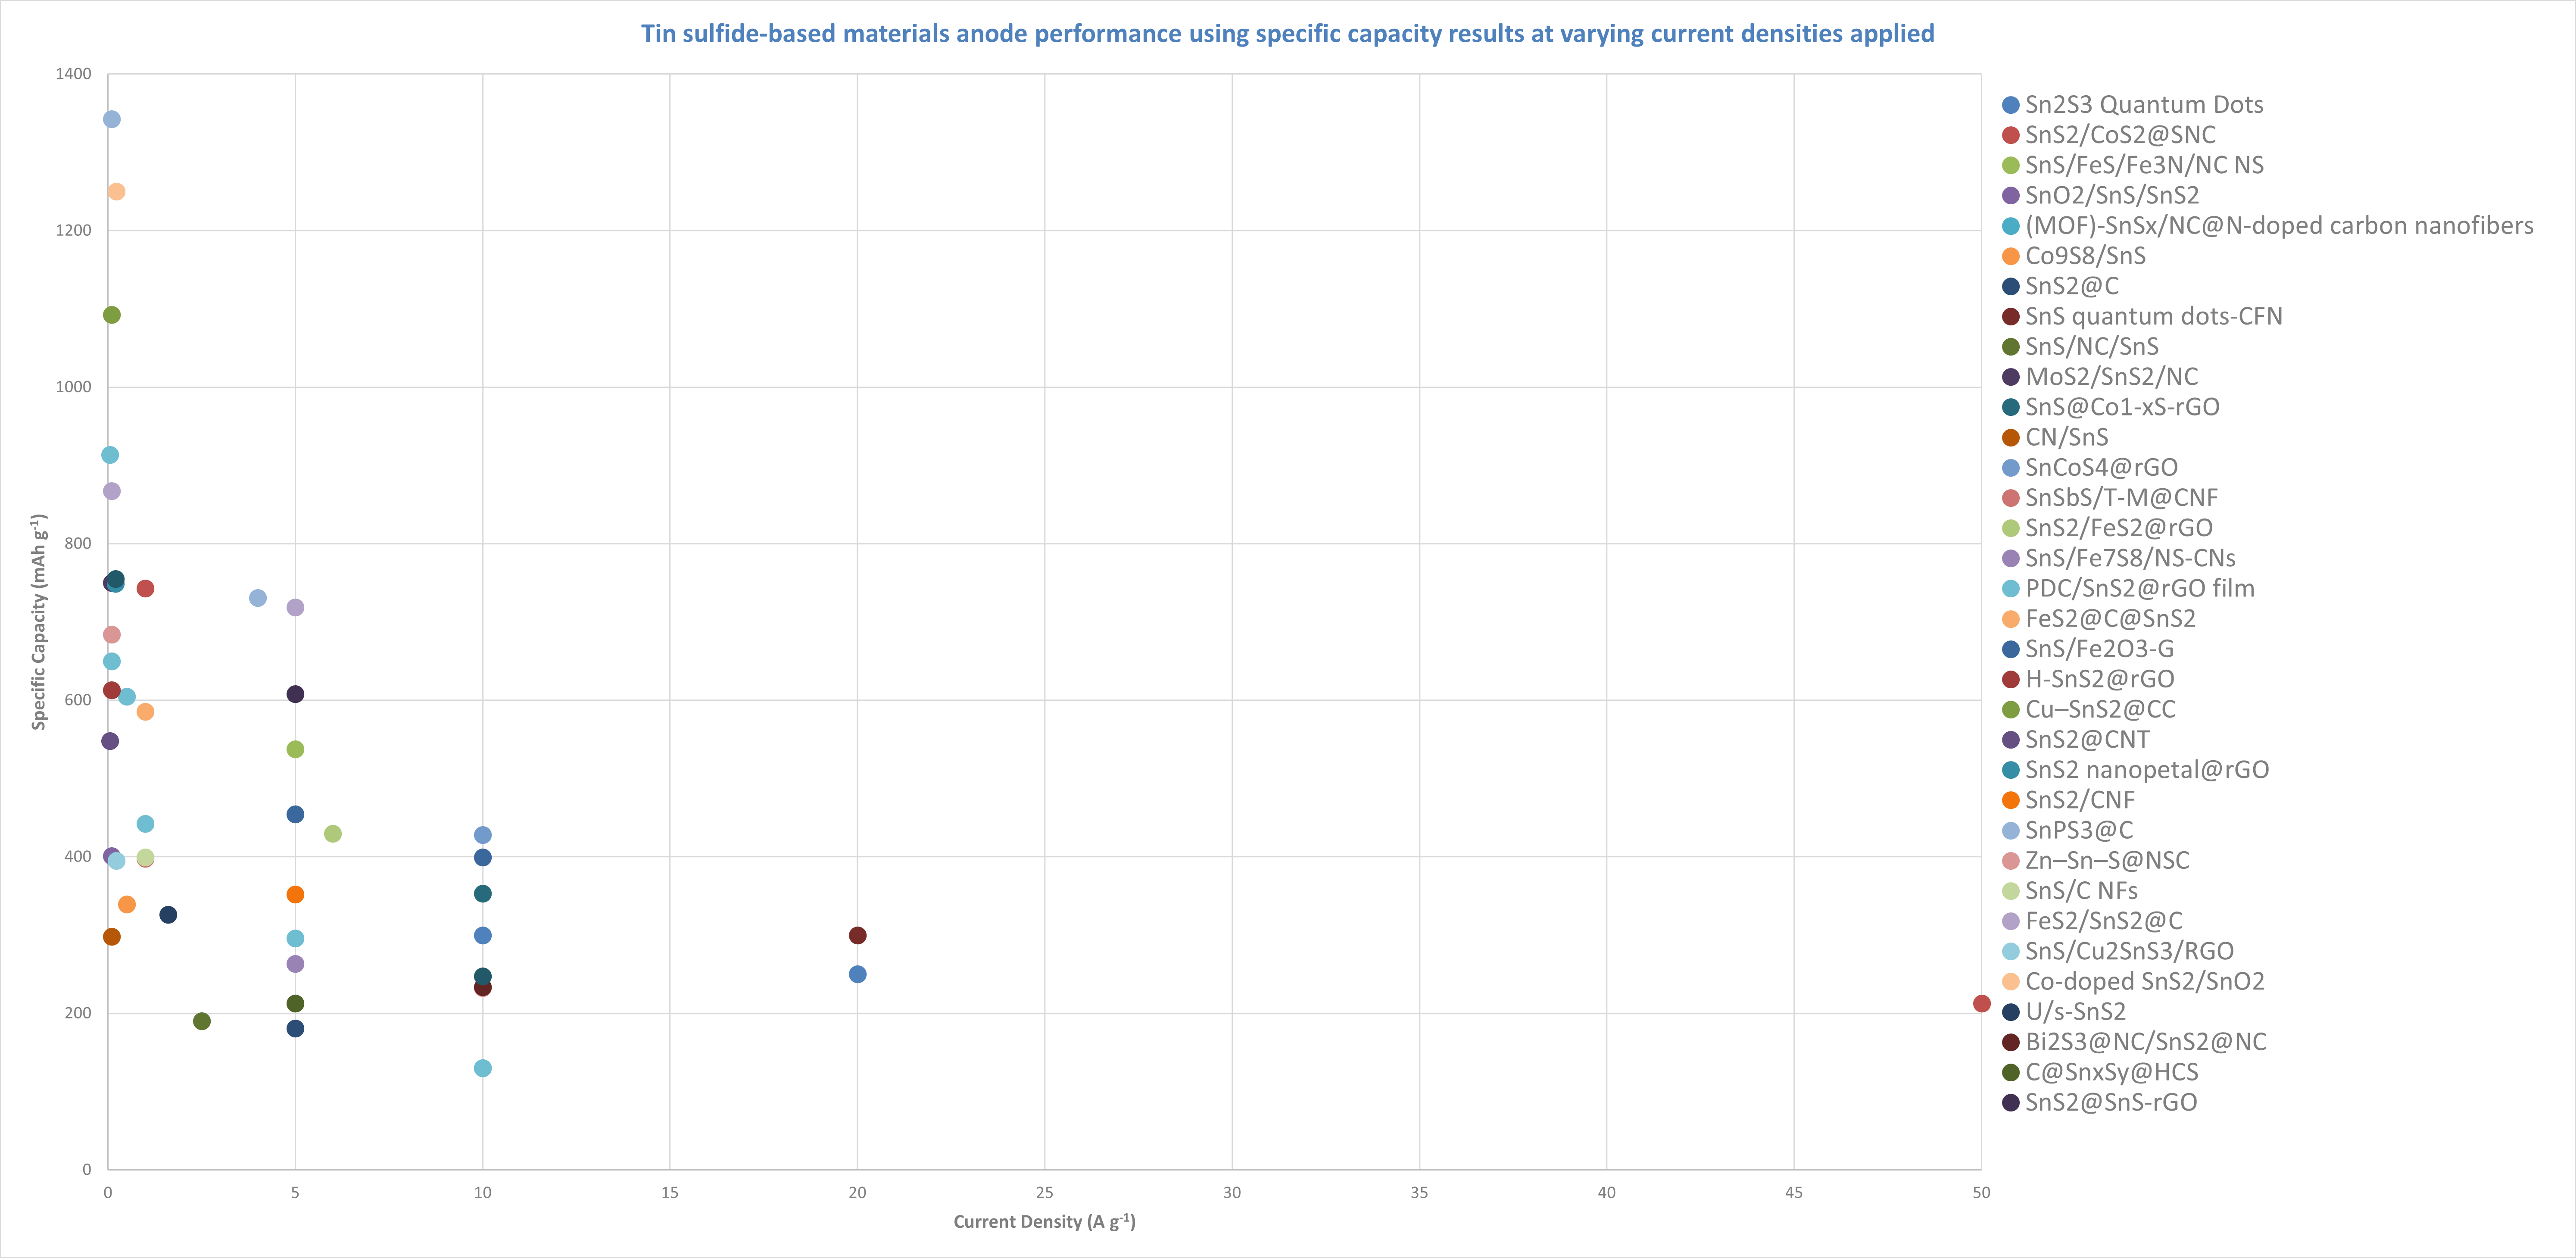Click the Specific Capacity axis title

39,622
